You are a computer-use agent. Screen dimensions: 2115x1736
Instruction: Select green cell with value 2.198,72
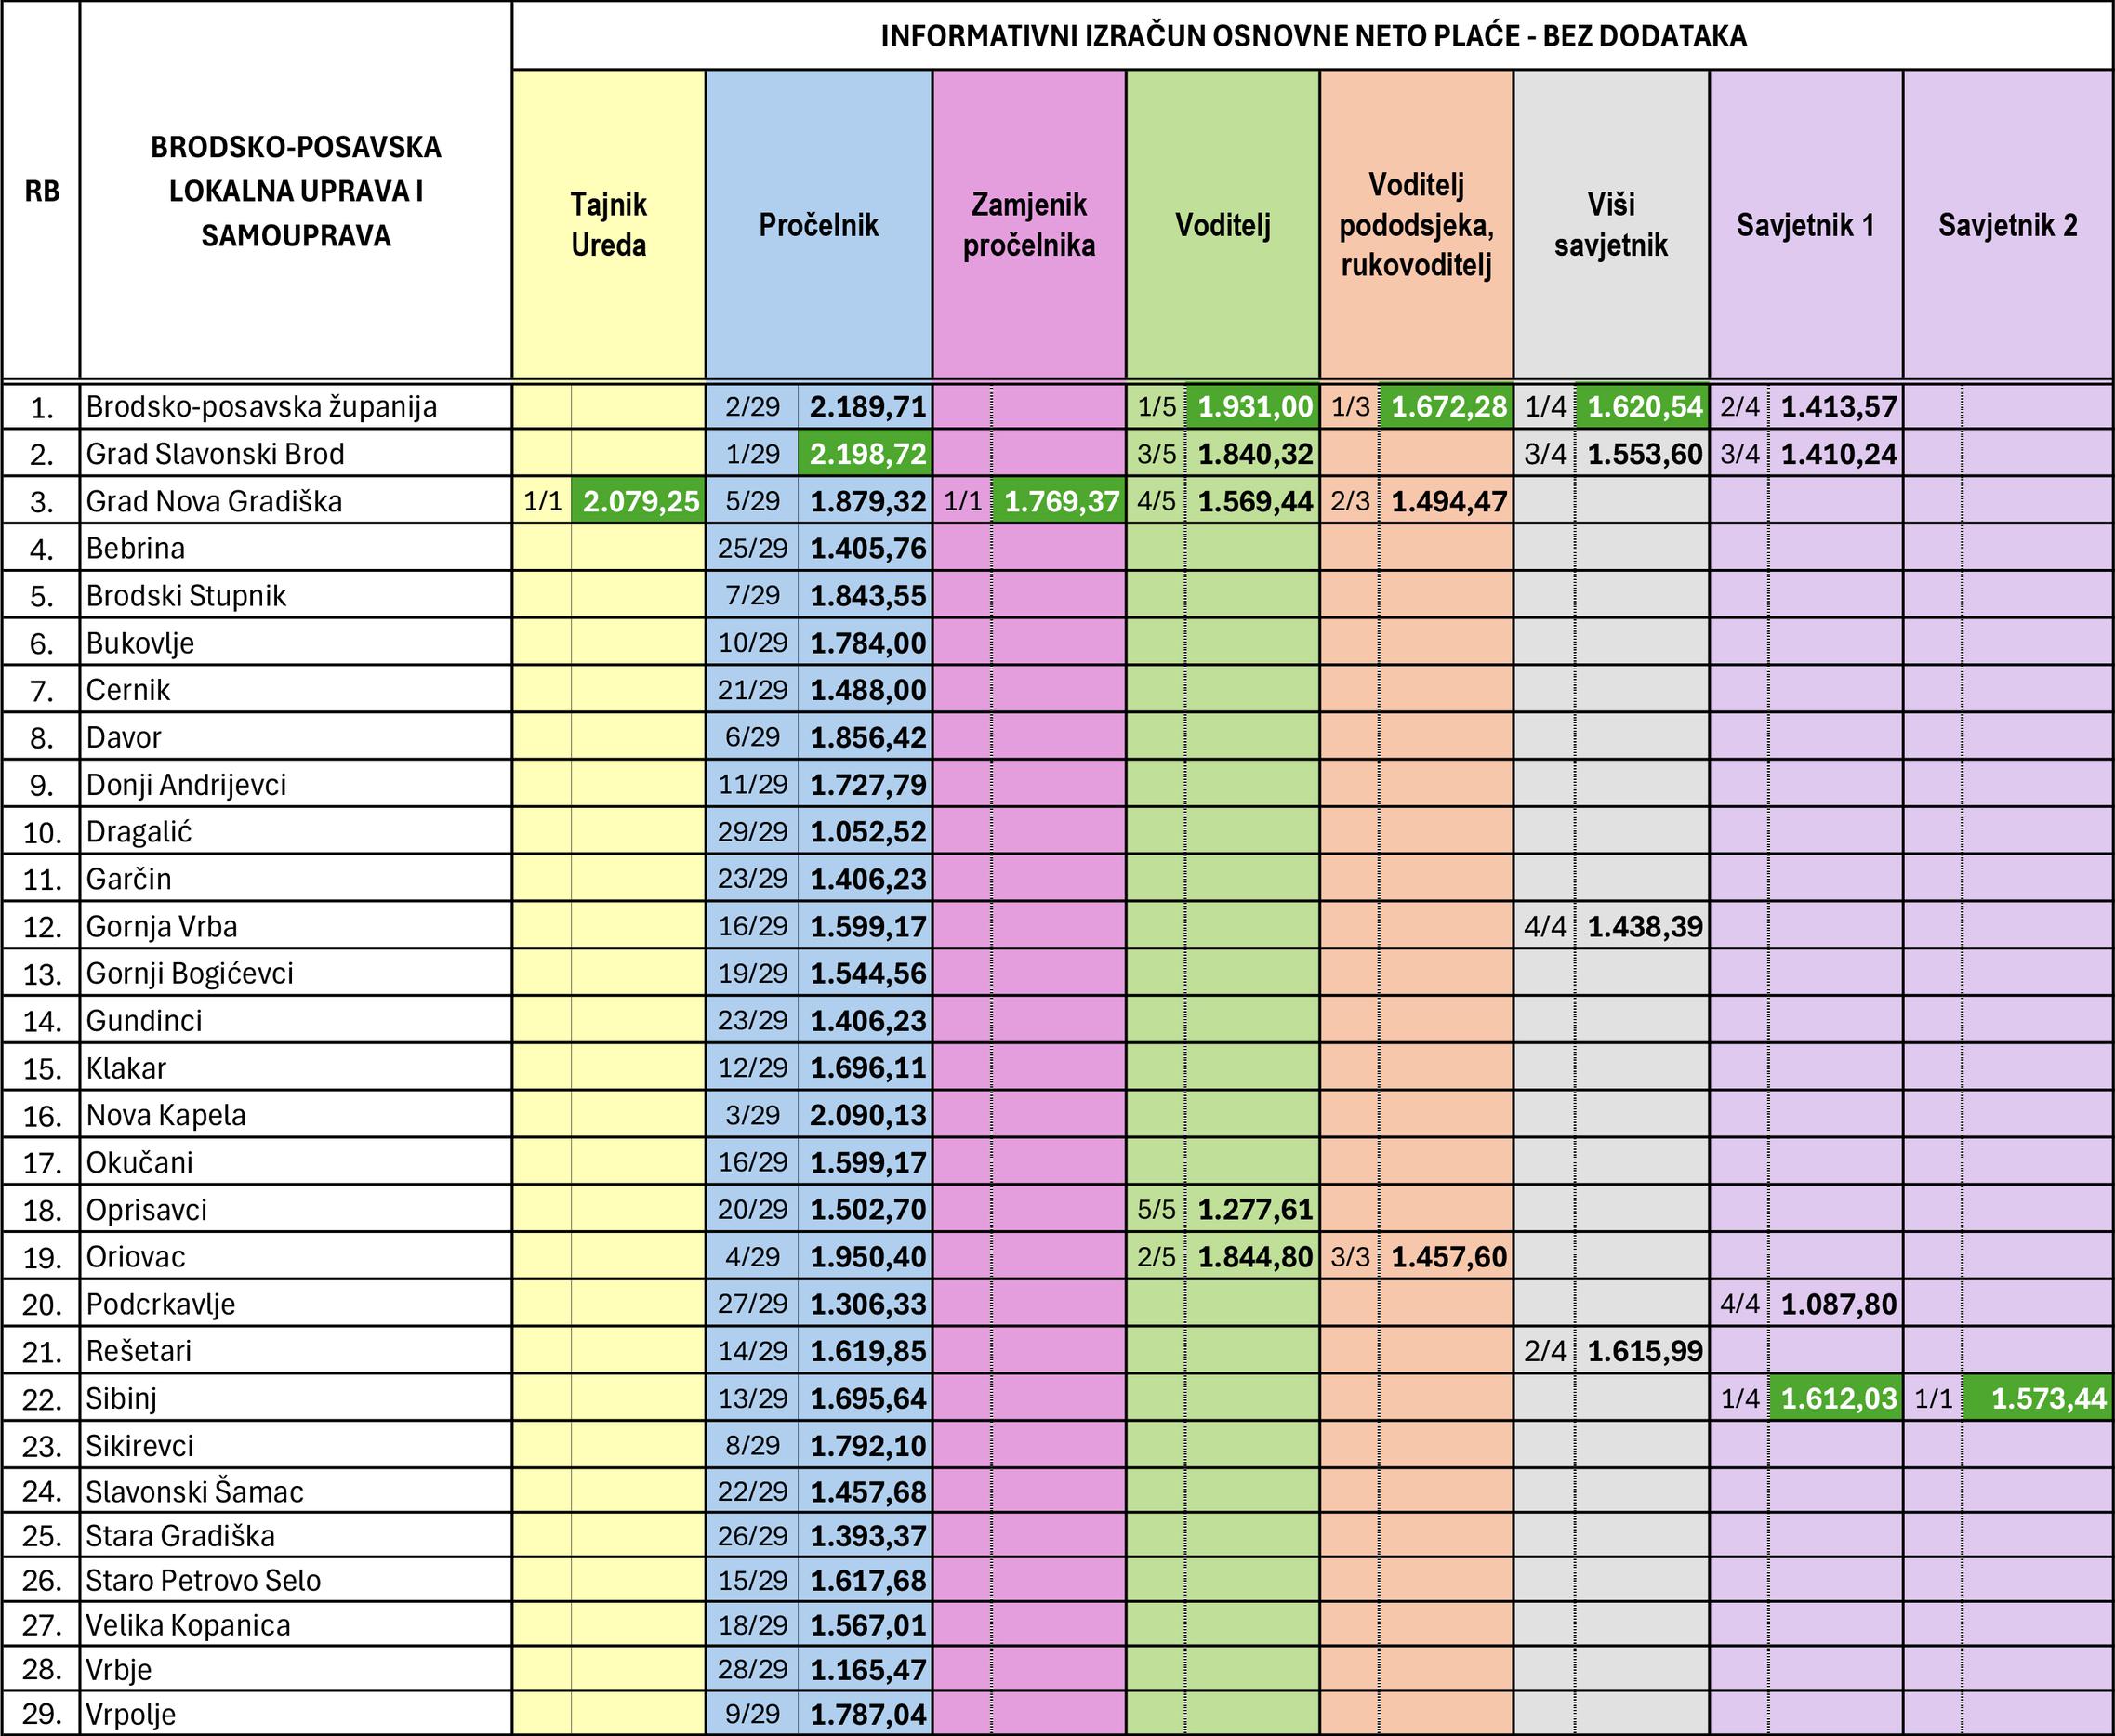pos(866,454)
